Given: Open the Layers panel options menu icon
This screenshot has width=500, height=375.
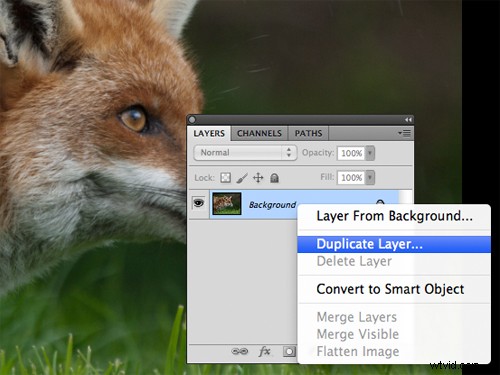Looking at the screenshot, I should [404, 133].
